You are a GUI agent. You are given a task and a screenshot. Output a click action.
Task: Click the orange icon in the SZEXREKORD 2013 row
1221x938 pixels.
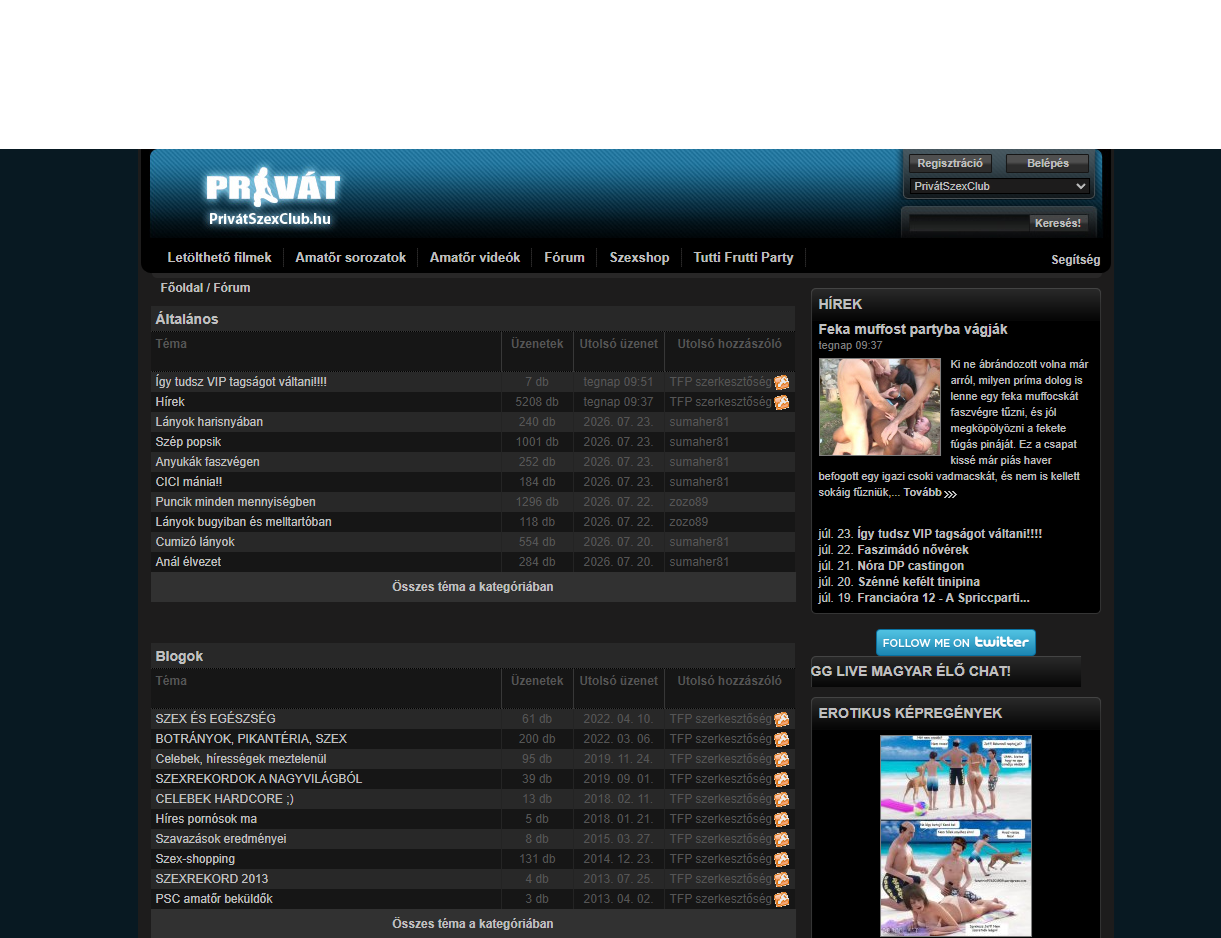[x=782, y=880]
